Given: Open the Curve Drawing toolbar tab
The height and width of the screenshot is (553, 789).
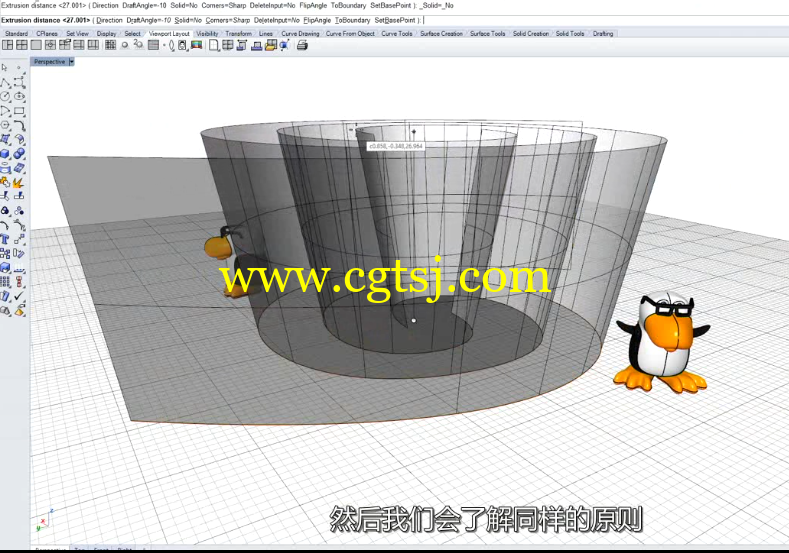Looking at the screenshot, I should [300, 34].
